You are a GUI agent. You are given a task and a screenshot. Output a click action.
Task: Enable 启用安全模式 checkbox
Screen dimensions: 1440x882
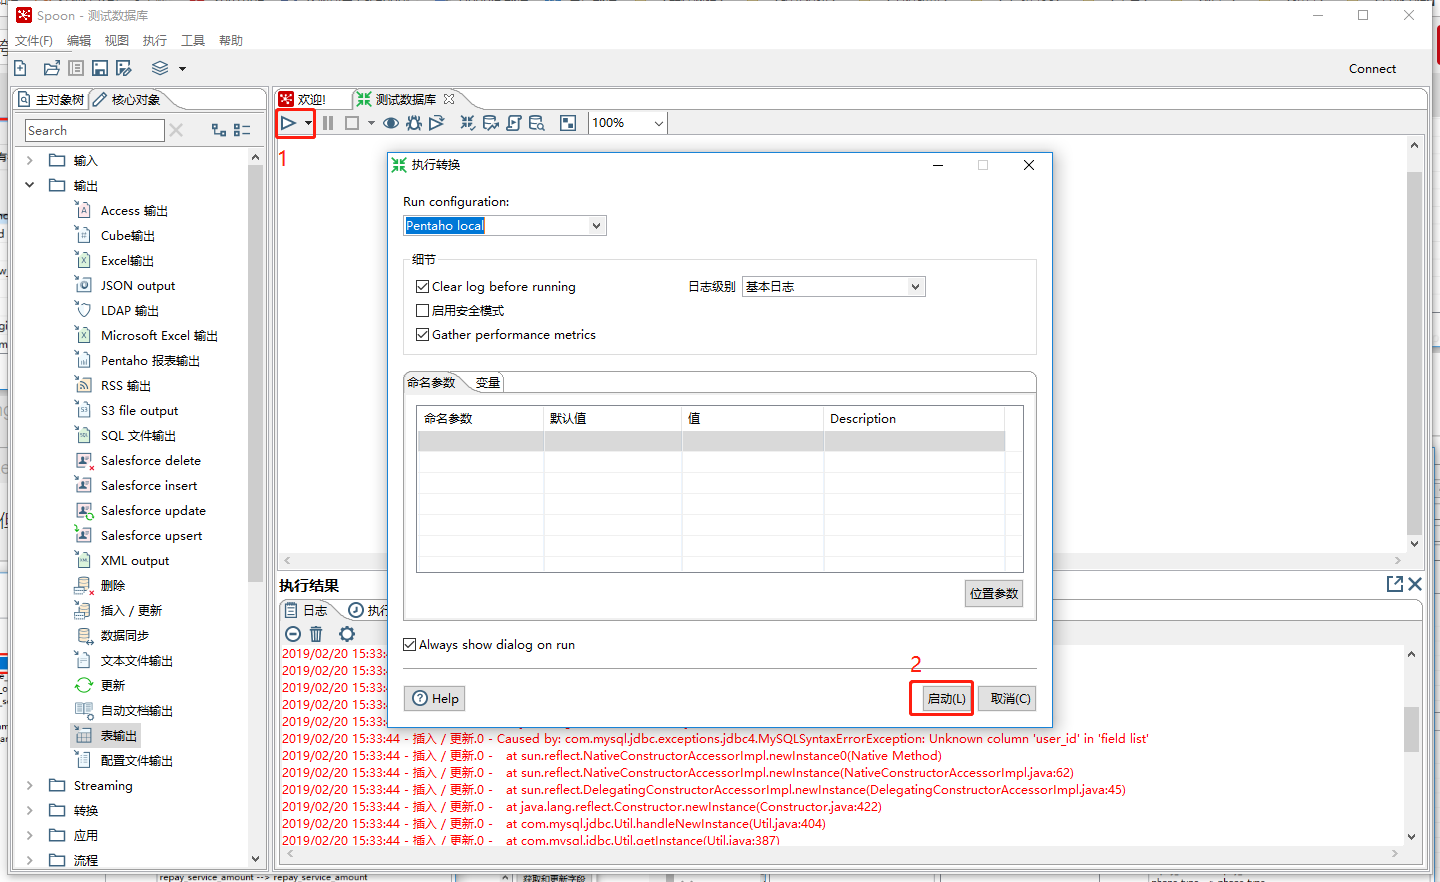pos(422,310)
